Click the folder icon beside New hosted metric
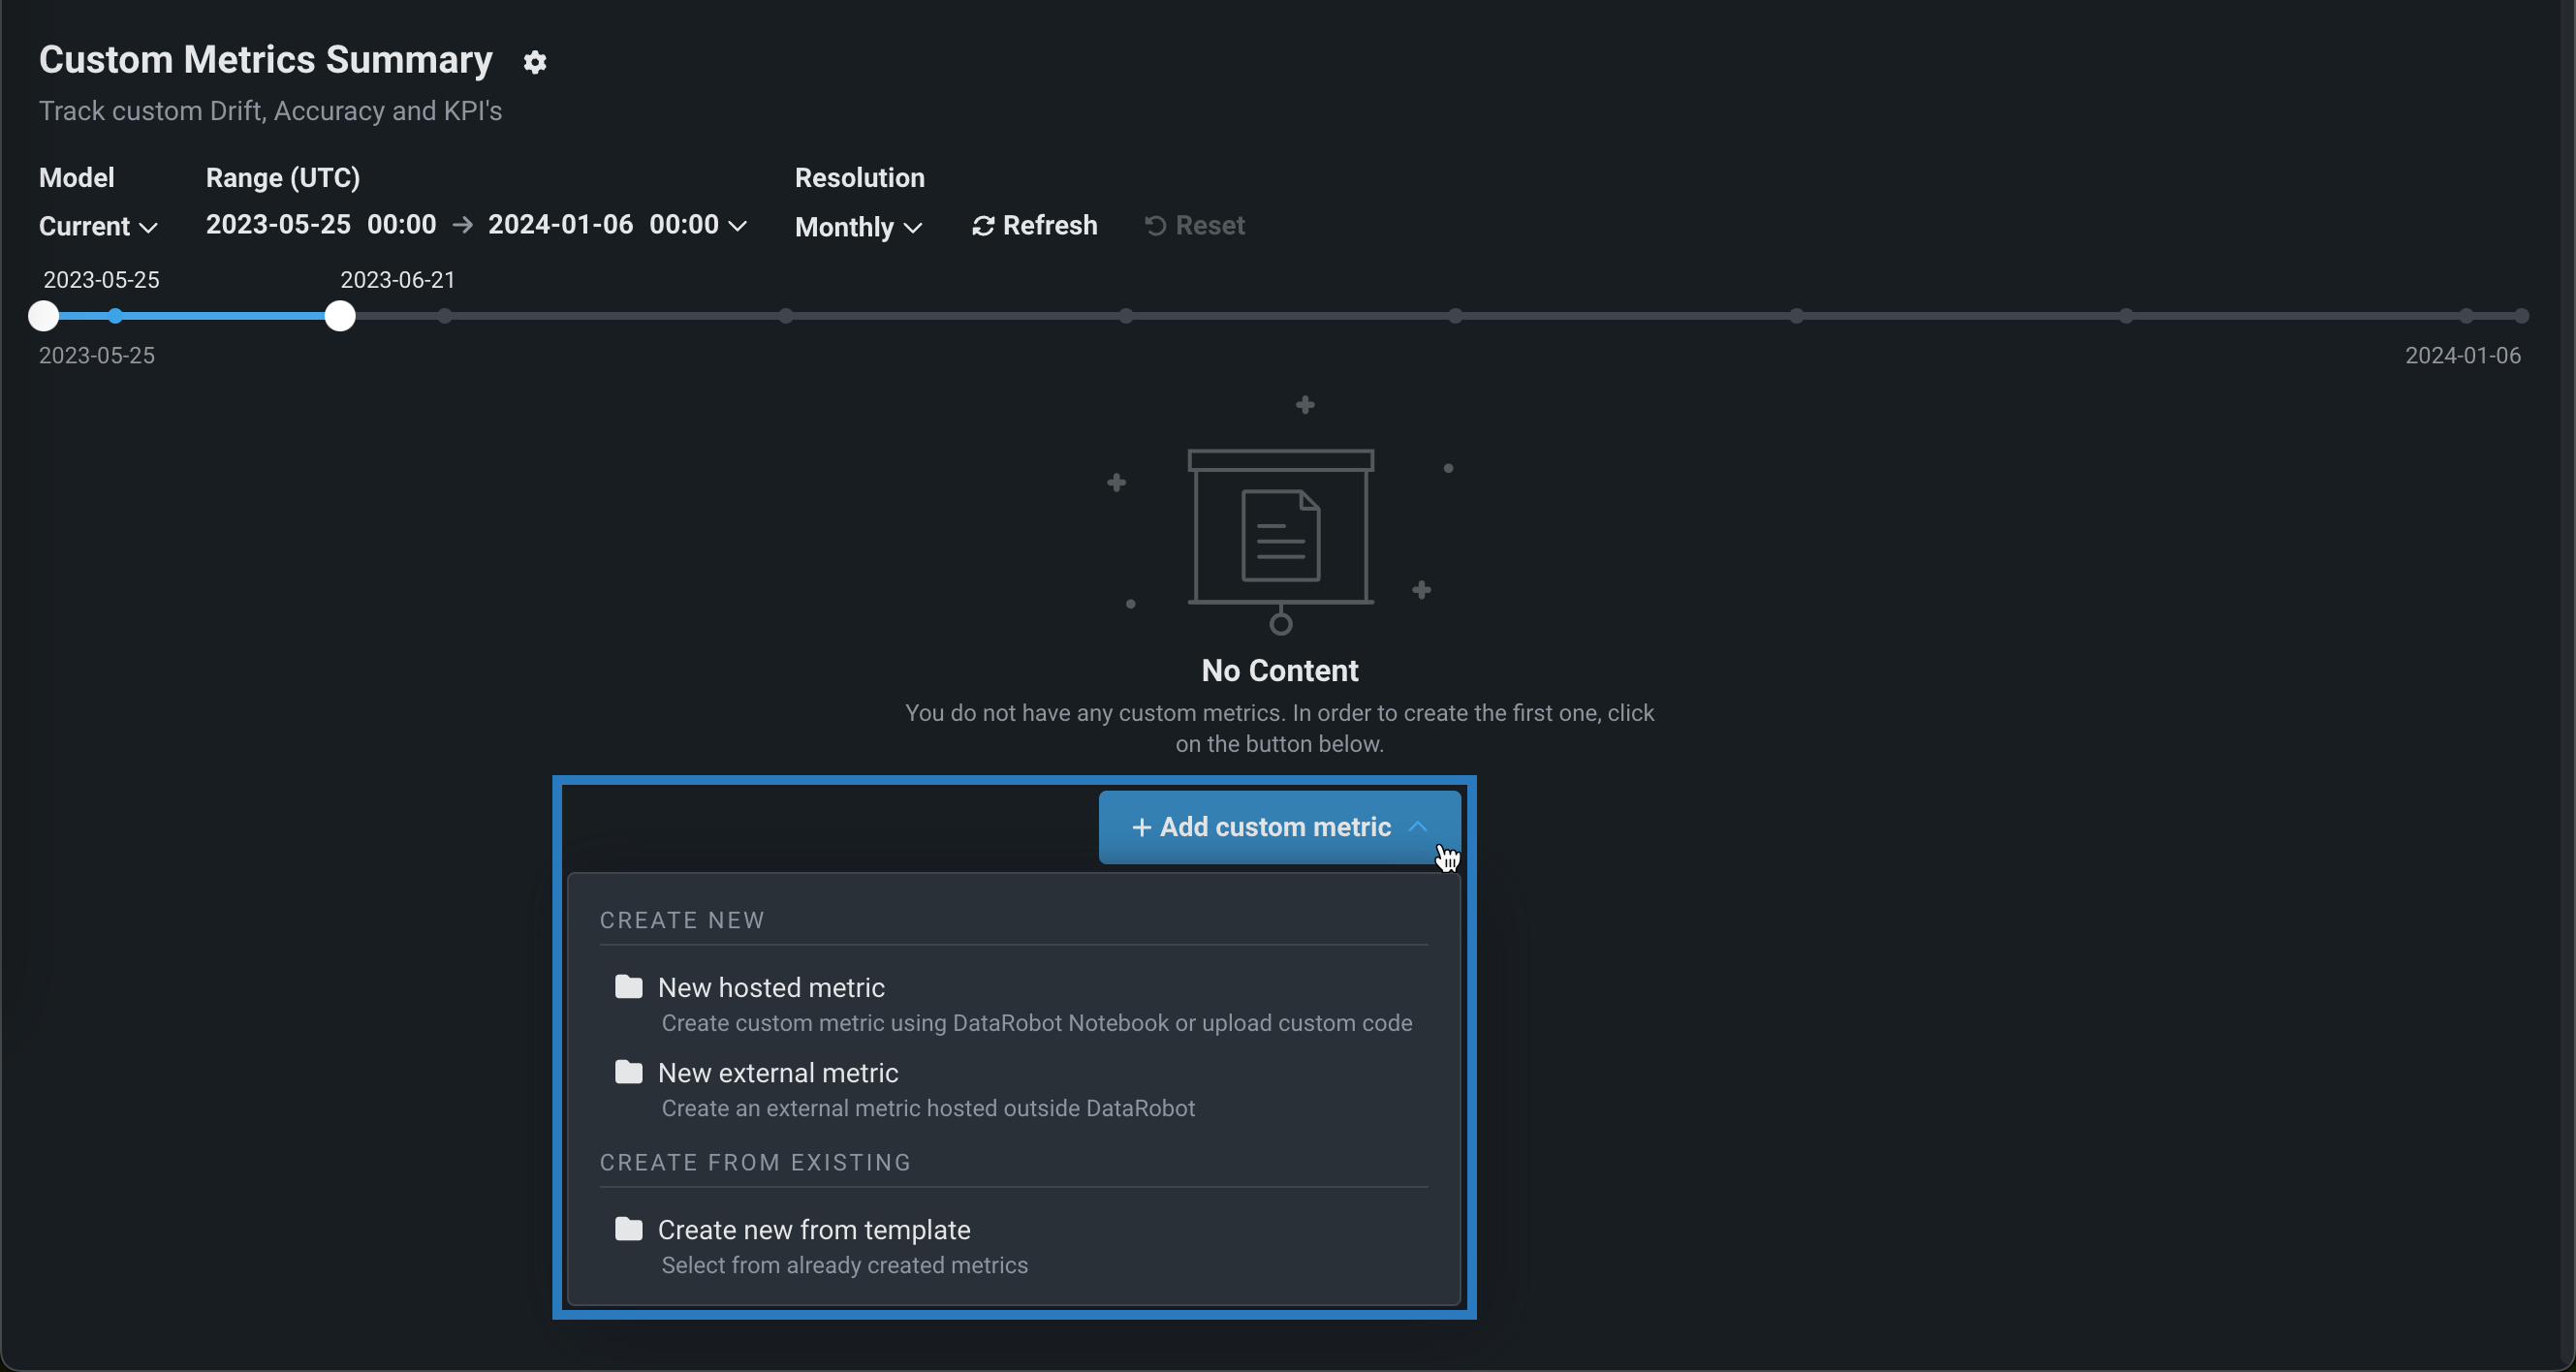 628,987
